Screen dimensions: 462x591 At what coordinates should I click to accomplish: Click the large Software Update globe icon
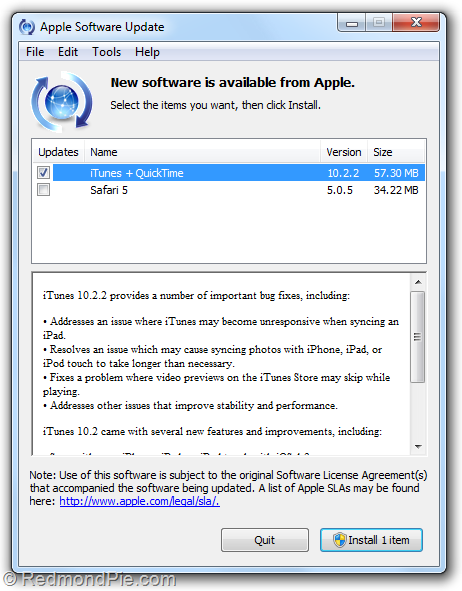click(x=62, y=101)
